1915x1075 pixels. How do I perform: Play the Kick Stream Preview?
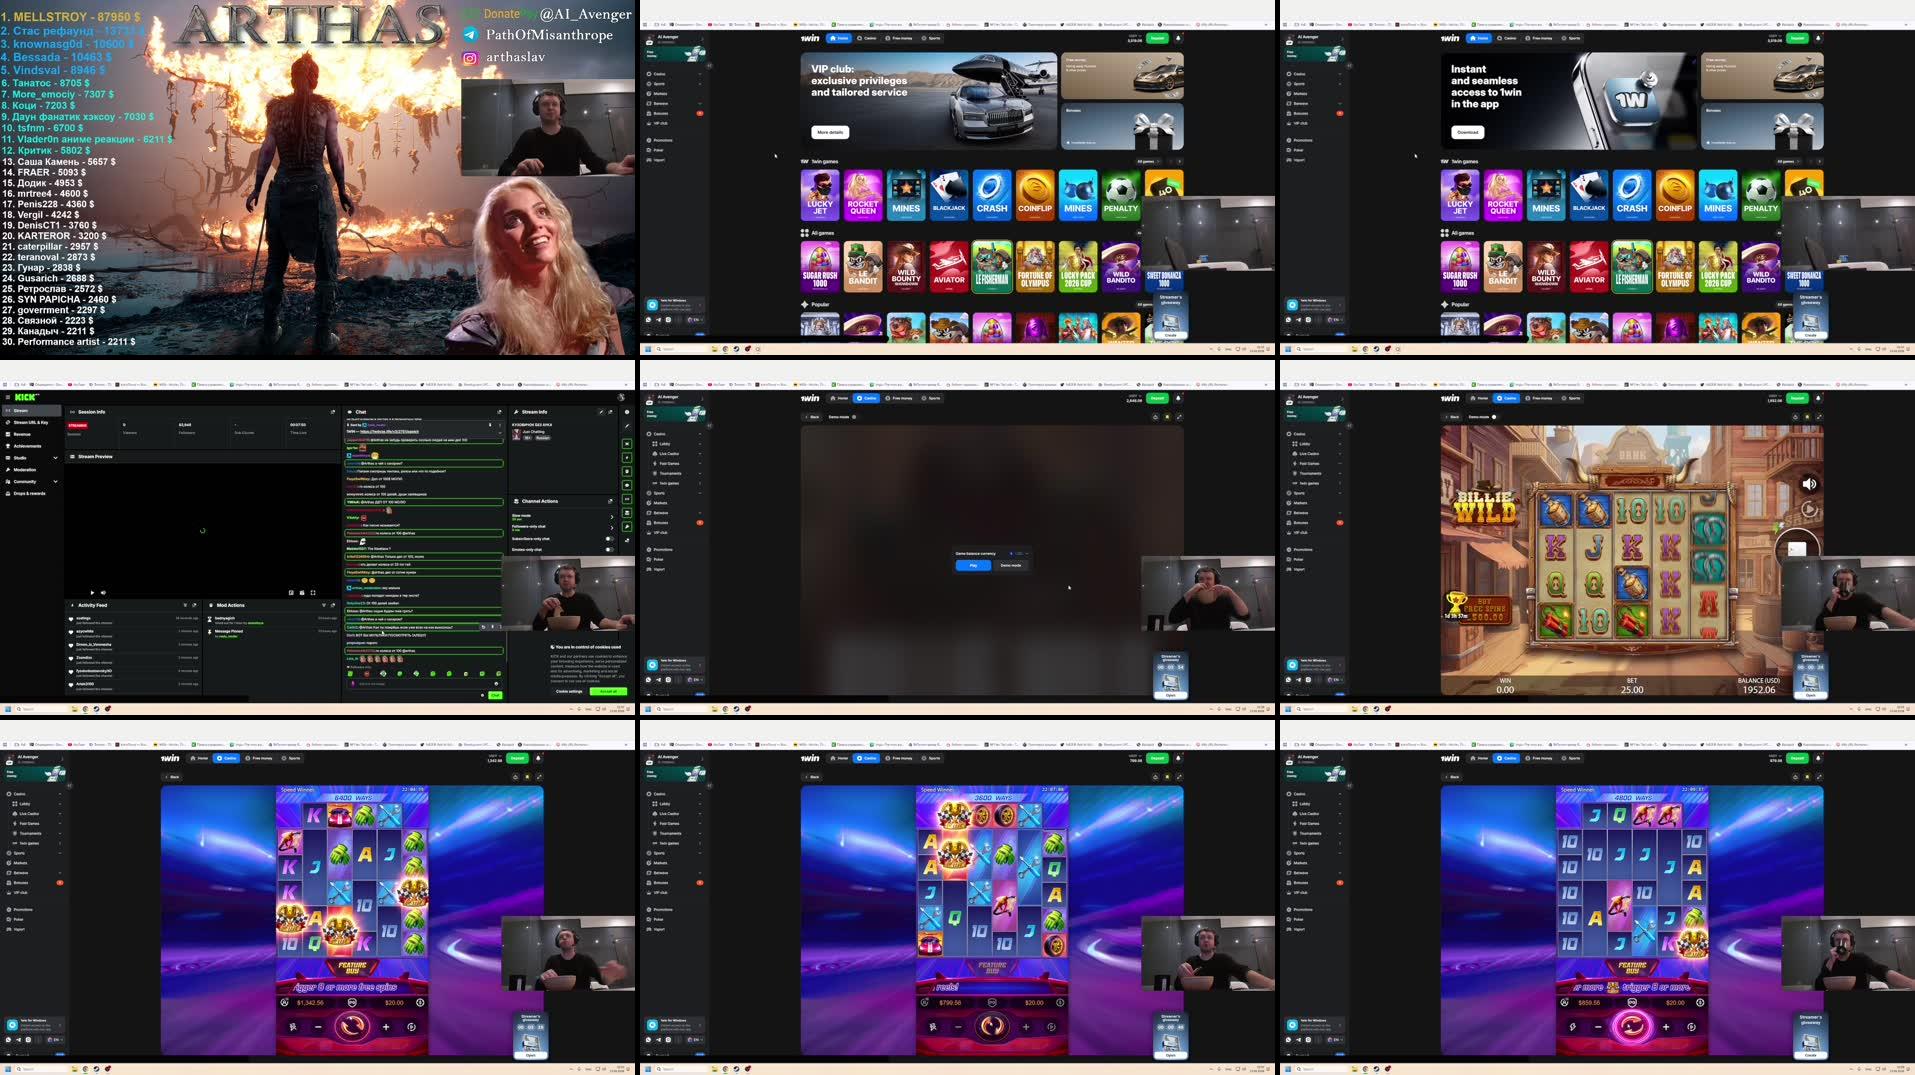[93, 592]
